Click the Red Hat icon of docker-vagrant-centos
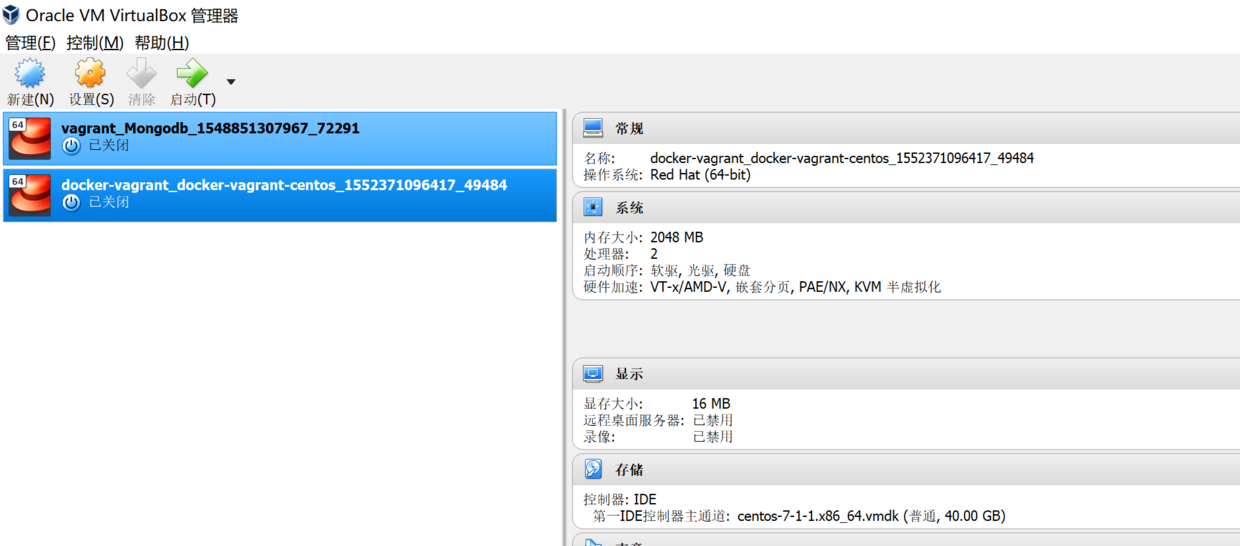This screenshot has height=546, width=1240. [30, 194]
